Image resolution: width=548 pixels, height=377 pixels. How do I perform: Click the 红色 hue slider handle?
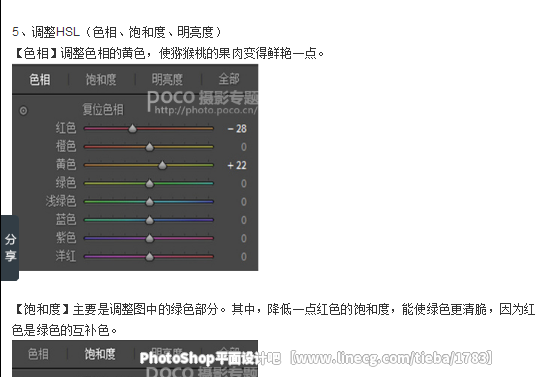click(132, 129)
